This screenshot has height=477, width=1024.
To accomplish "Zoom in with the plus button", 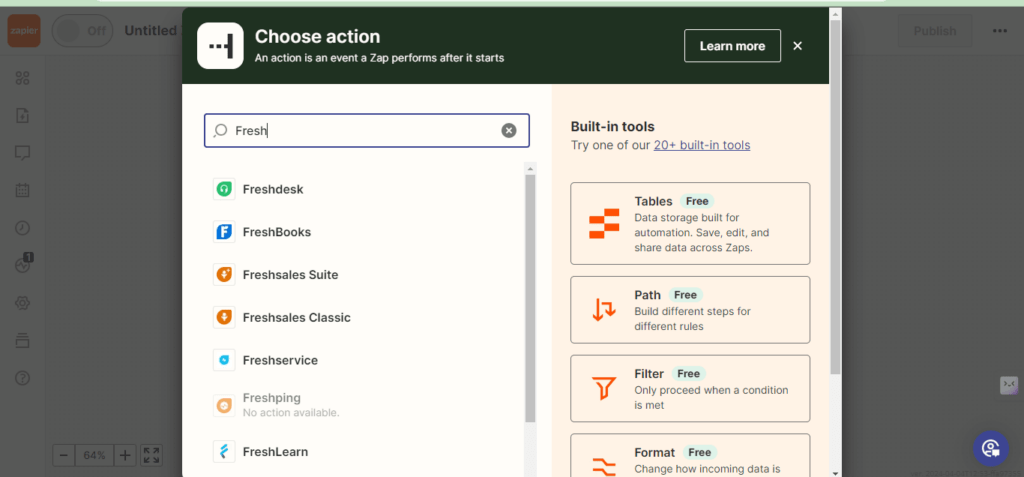I will [x=126, y=455].
